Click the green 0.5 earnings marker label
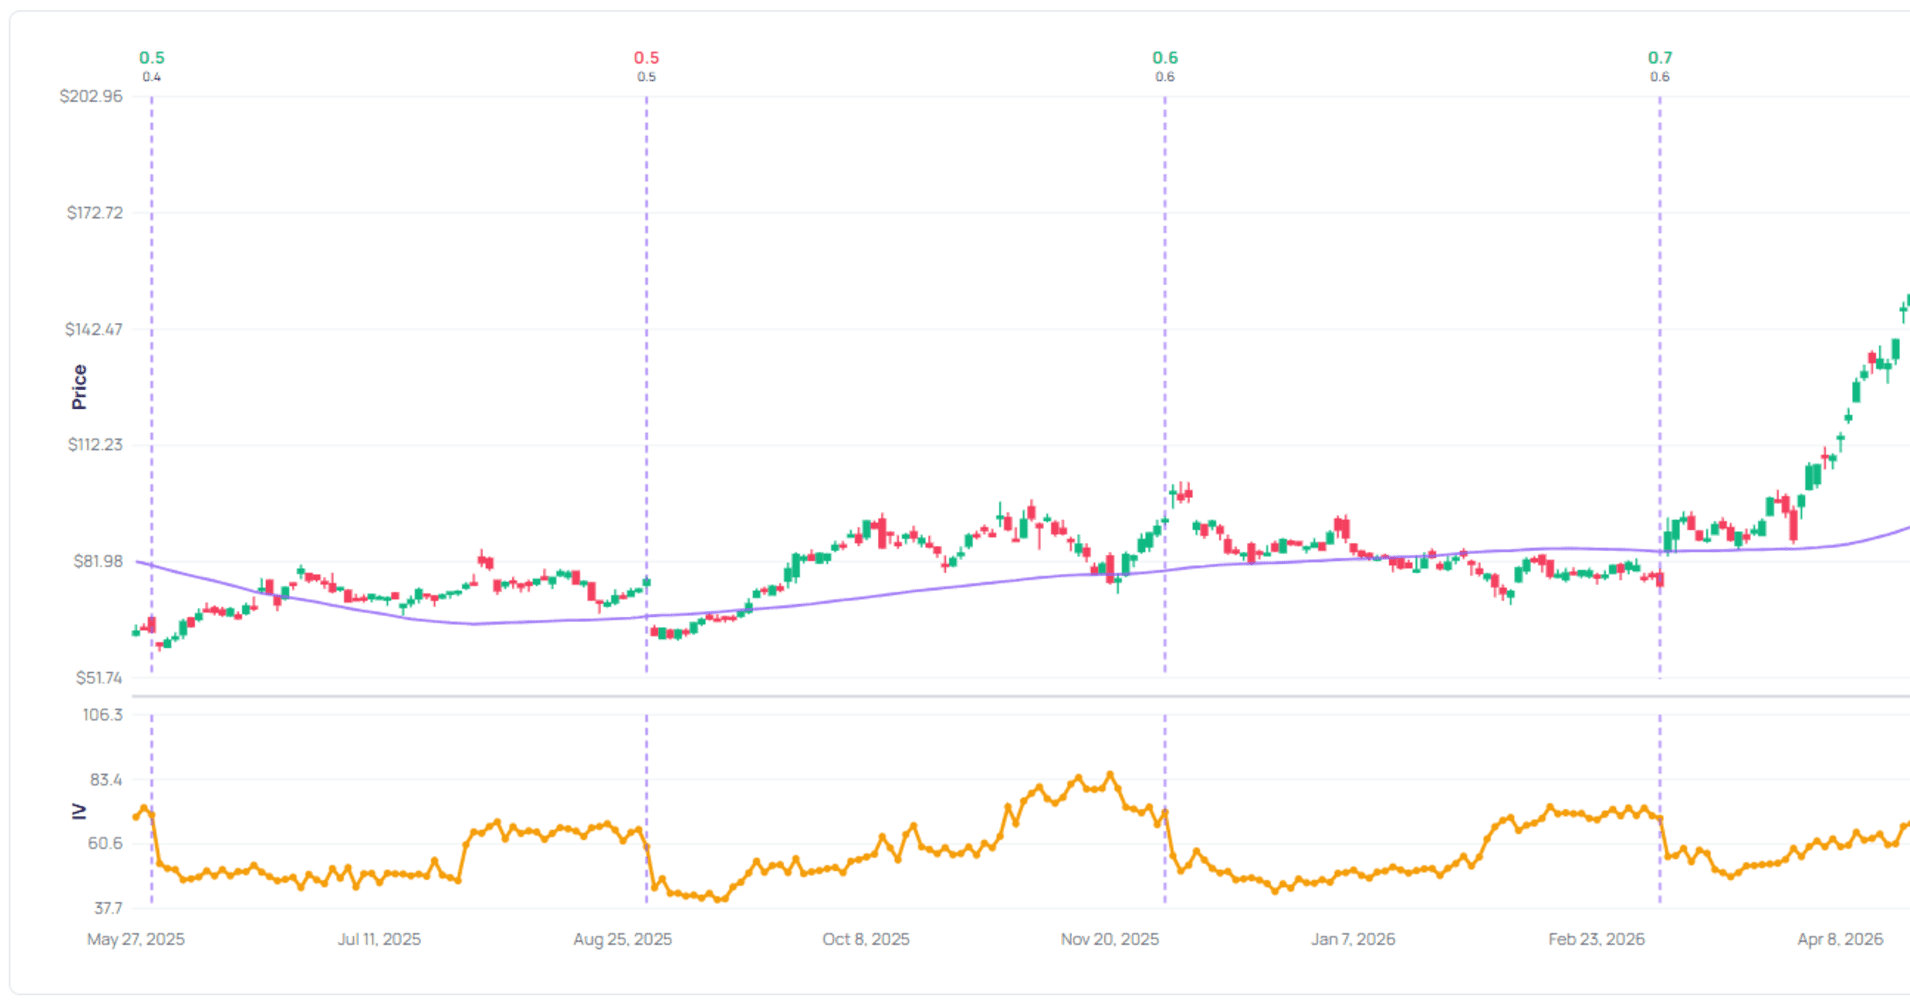Screen dimensions: 1910x1000 pyautogui.click(x=152, y=58)
